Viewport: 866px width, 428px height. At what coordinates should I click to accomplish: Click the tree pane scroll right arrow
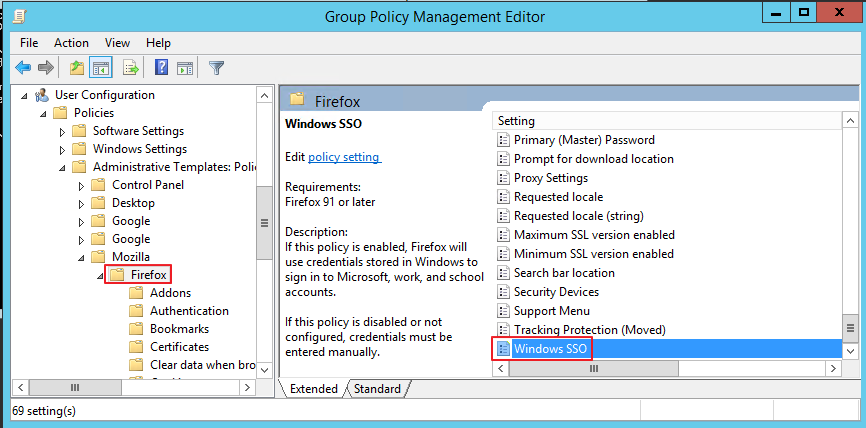point(248,388)
